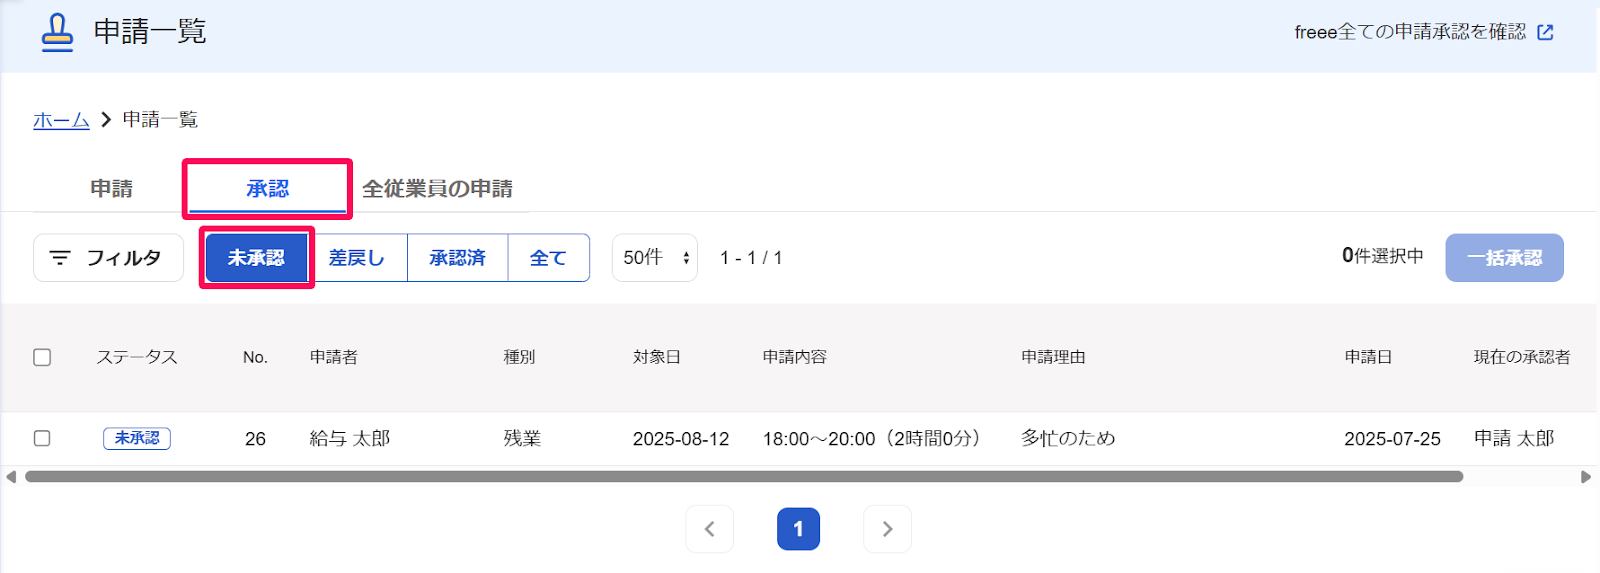This screenshot has width=1600, height=573.
Task: Click the 未承認 status badge in row 26
Action: click(x=137, y=438)
